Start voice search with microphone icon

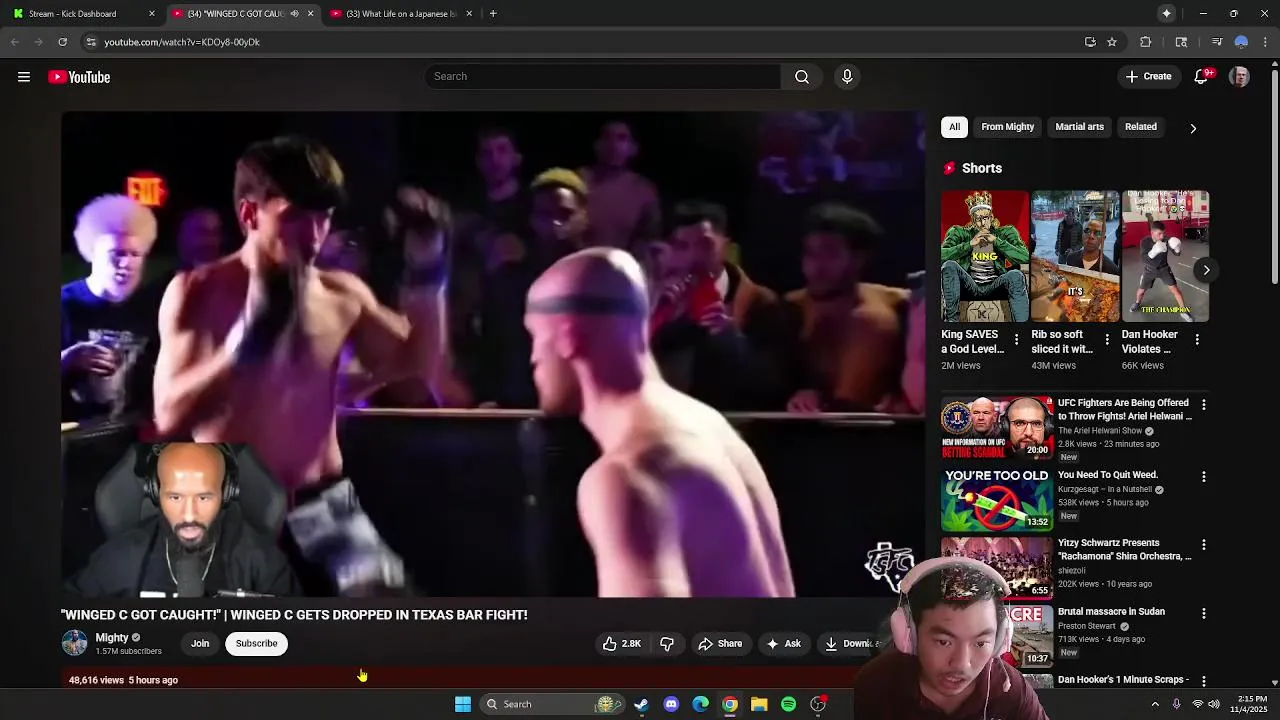point(847,77)
